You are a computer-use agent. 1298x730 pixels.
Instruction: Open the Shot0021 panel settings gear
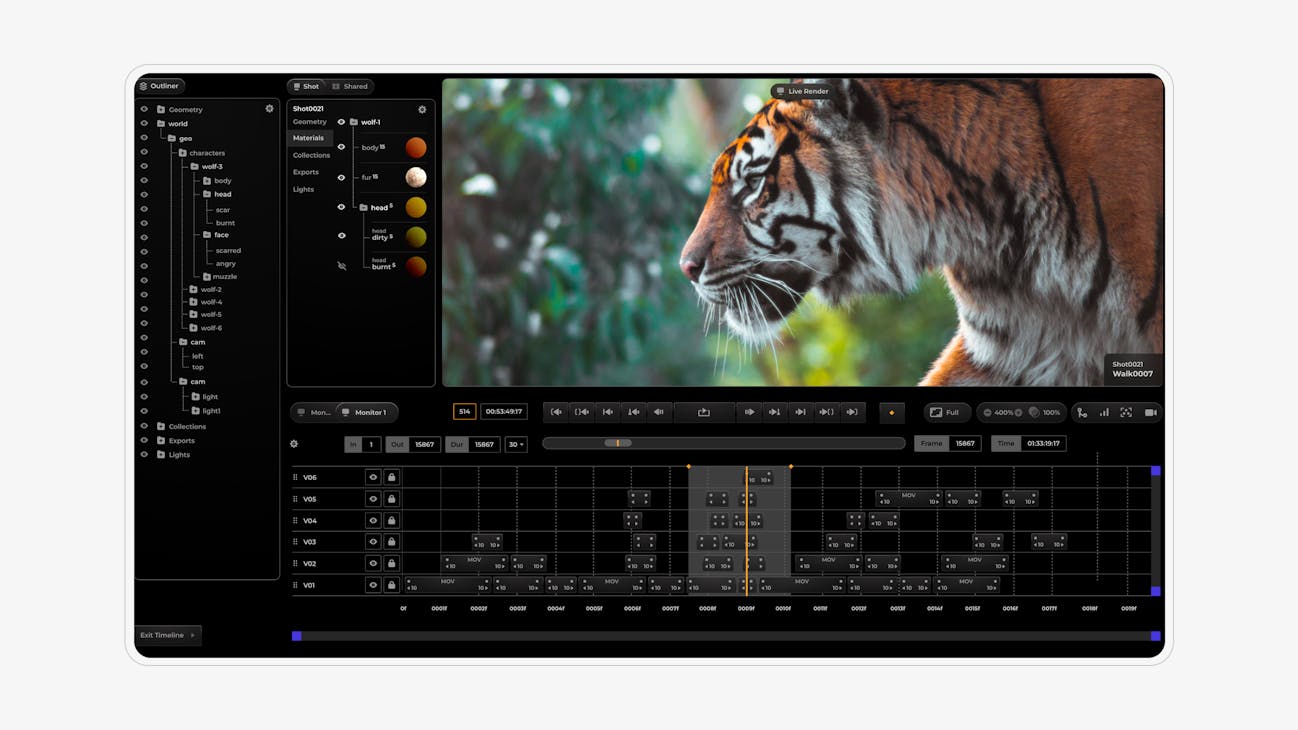tap(422, 109)
